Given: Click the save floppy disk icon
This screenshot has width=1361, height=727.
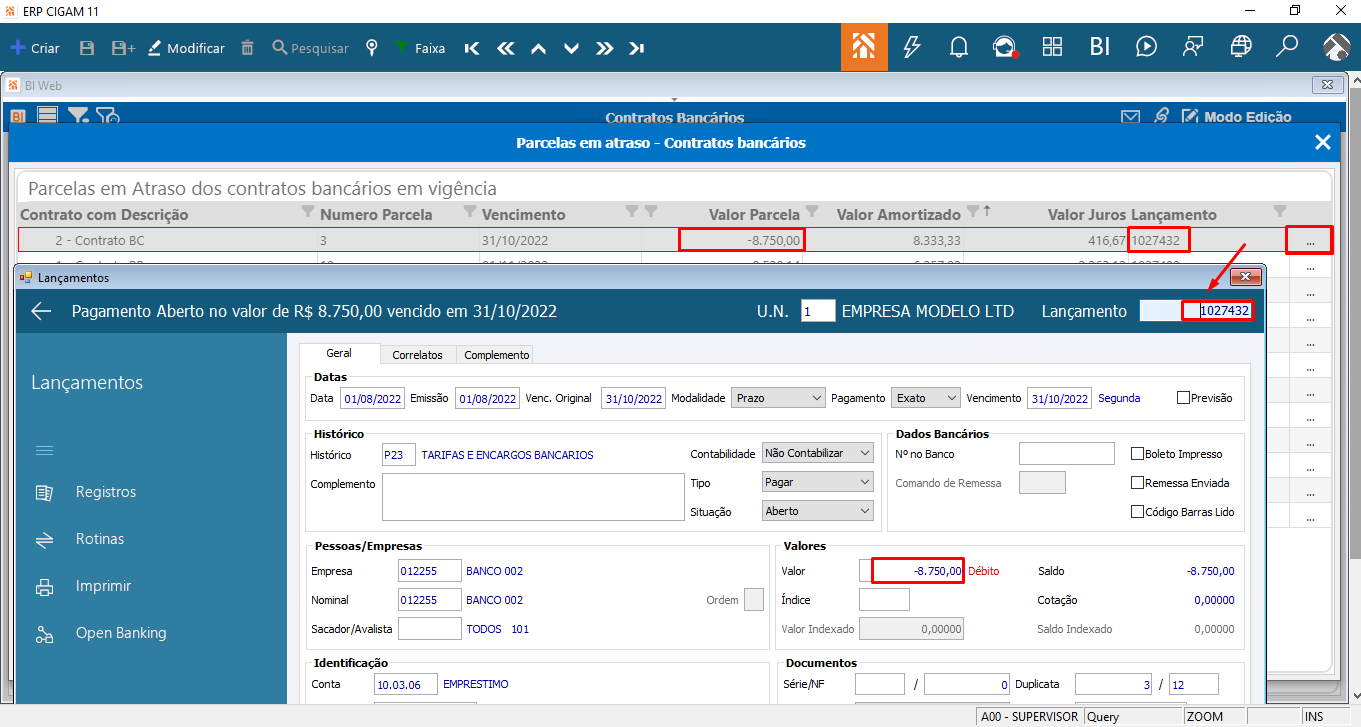Looking at the screenshot, I should (x=87, y=48).
